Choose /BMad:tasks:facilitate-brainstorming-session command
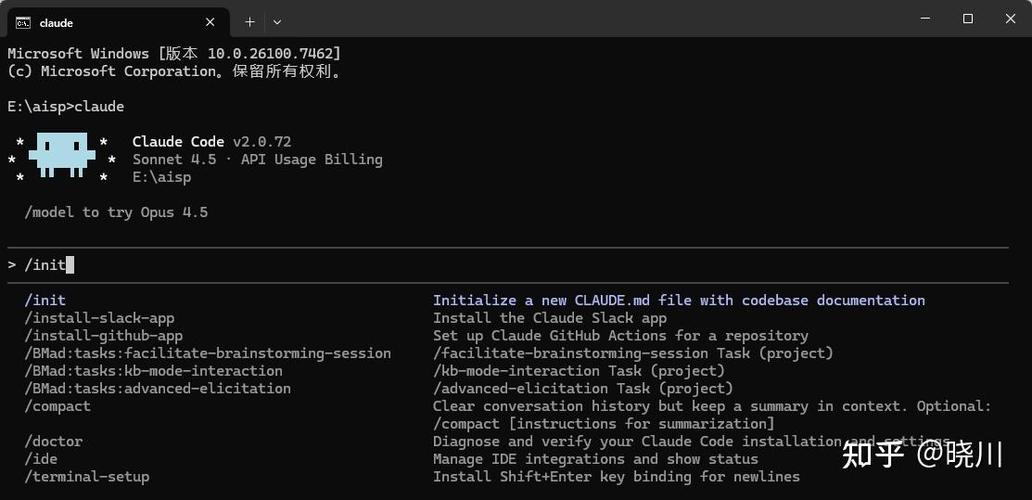 point(208,353)
